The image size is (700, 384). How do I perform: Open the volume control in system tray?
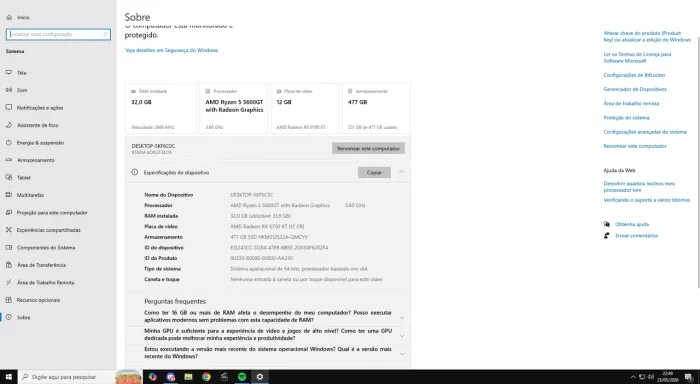(651, 377)
